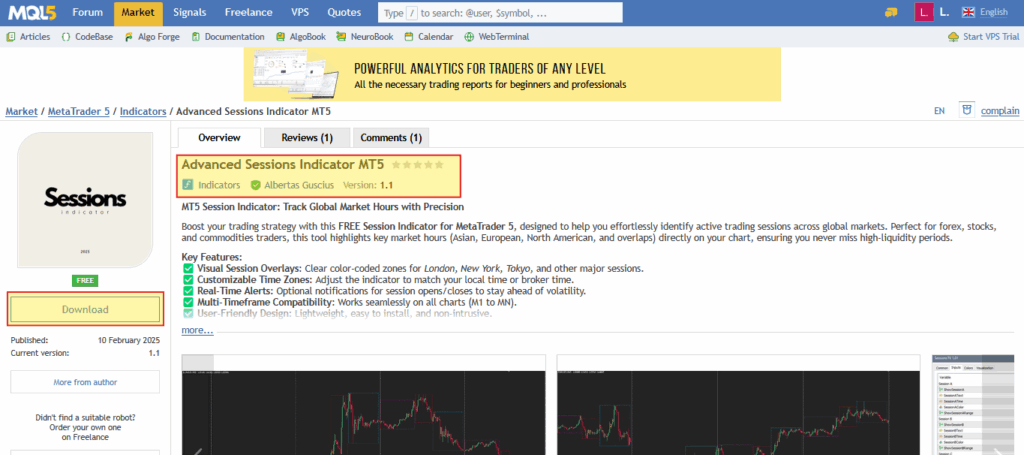Image resolution: width=1024 pixels, height=455 pixels.
Task: Expand description with the more… link
Action: (197, 330)
